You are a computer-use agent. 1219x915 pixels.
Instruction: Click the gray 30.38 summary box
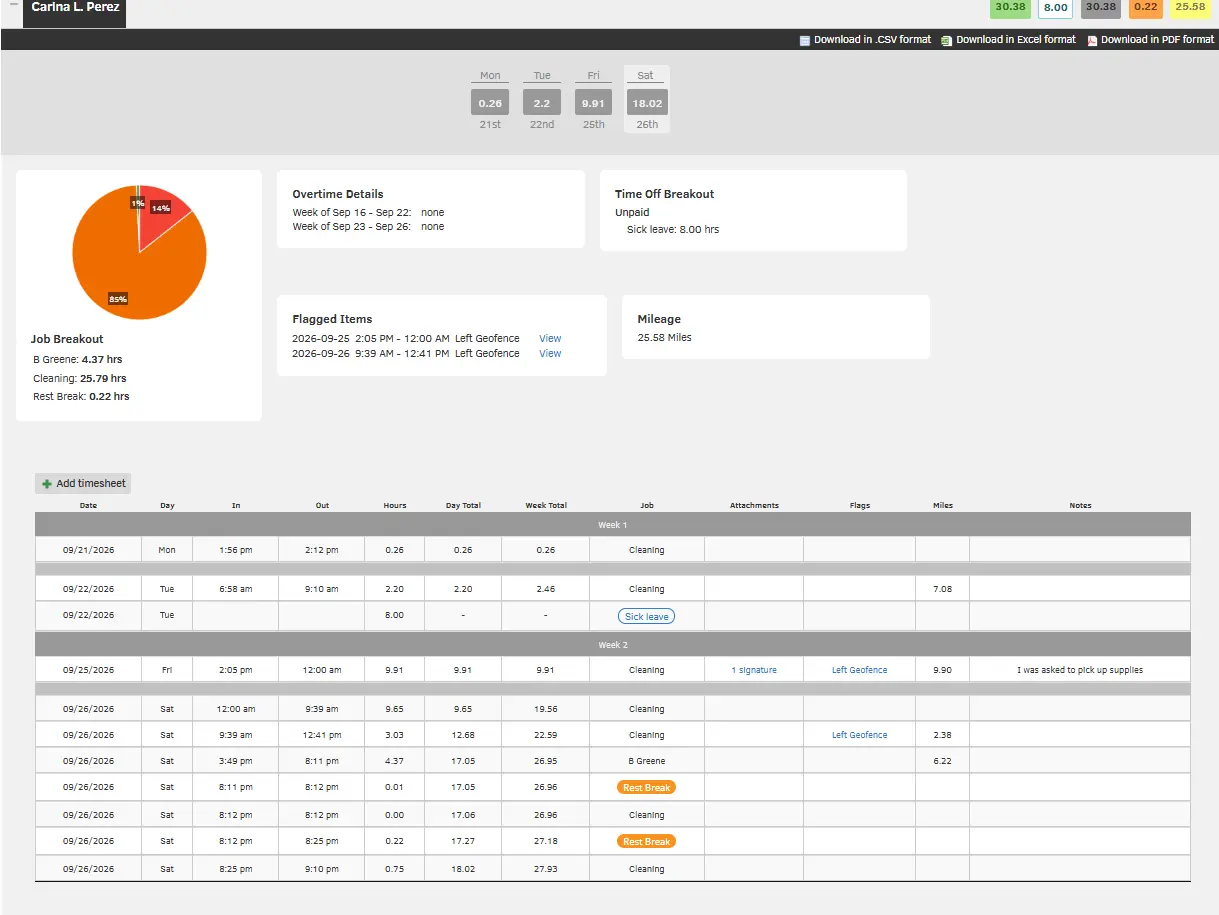pos(1101,8)
